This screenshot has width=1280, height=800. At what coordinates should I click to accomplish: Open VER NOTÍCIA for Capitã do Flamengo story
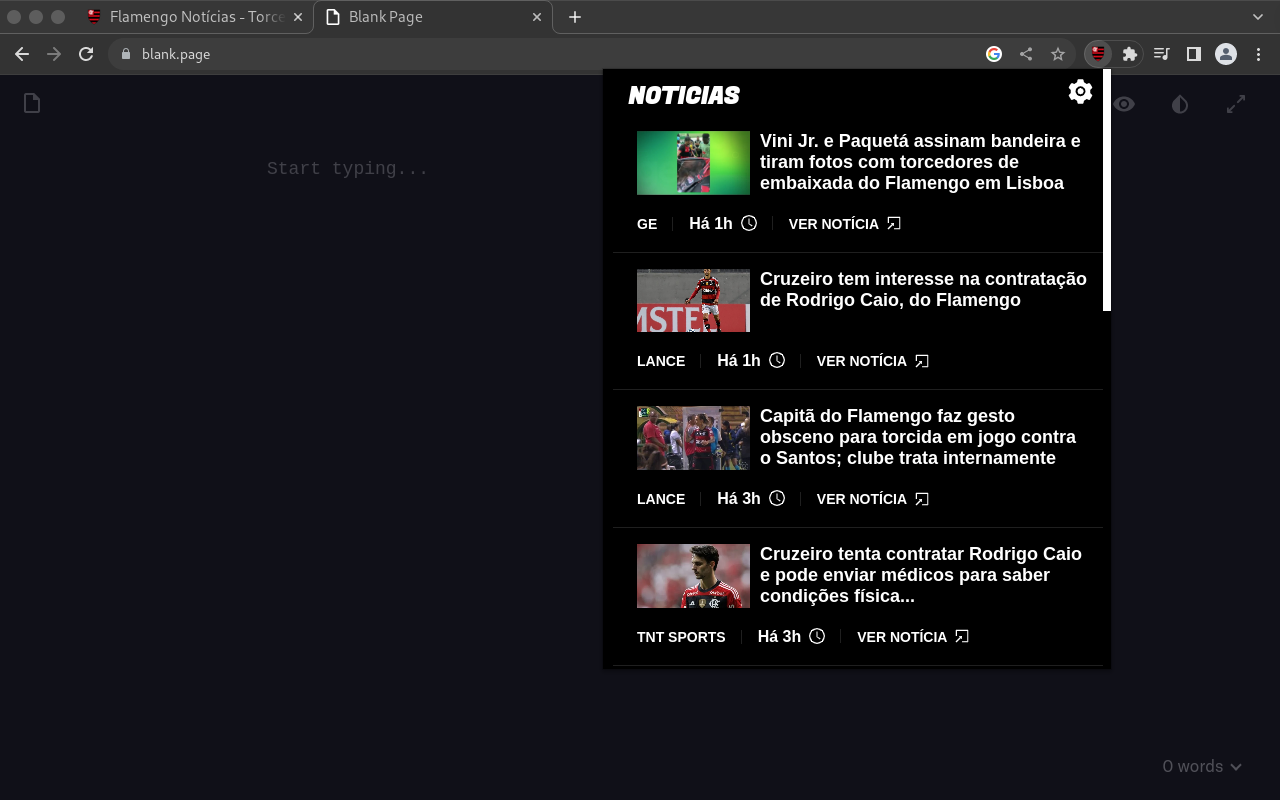[873, 499]
